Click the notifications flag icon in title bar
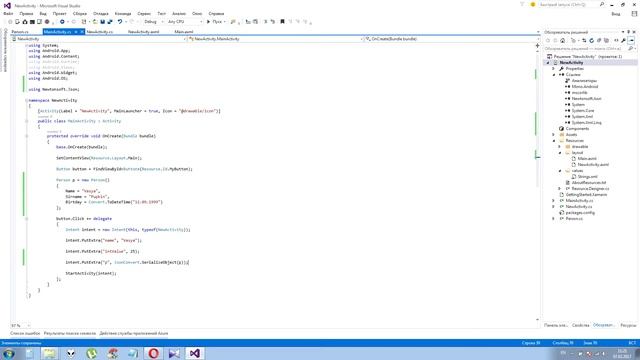Screen dimensions: 640x360 click(522, 4)
